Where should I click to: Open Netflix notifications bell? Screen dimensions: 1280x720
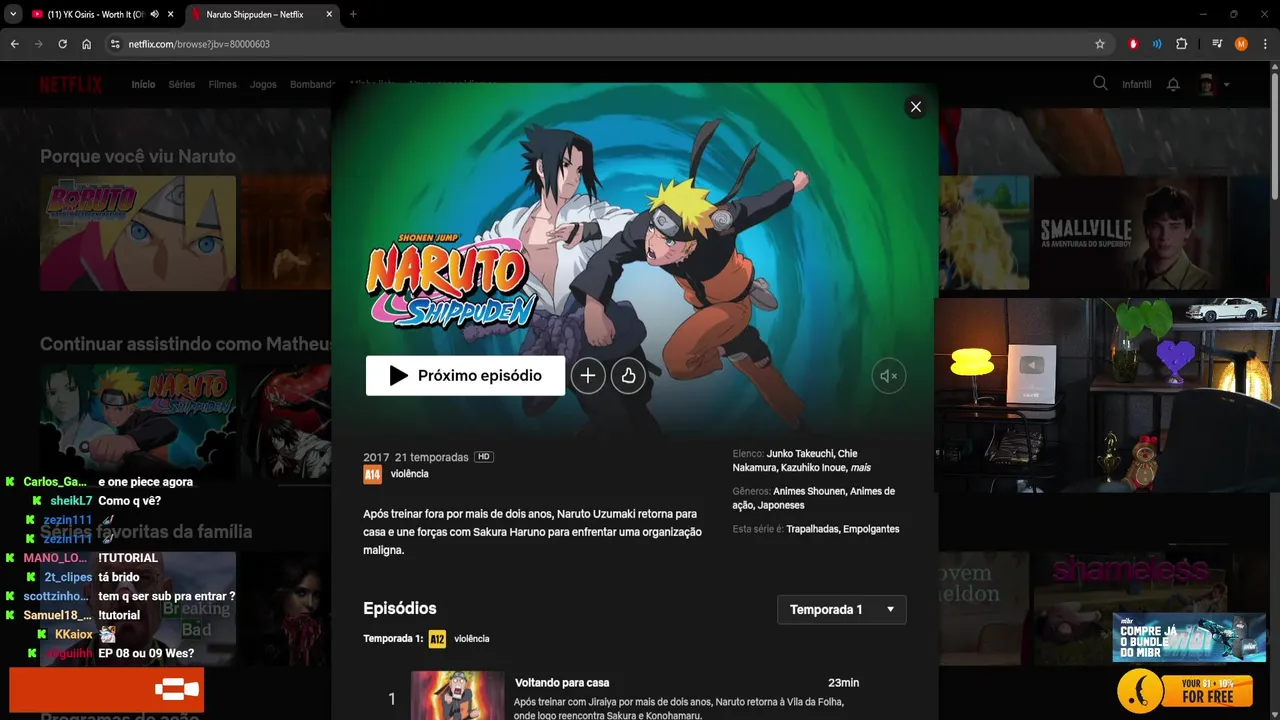1173,84
